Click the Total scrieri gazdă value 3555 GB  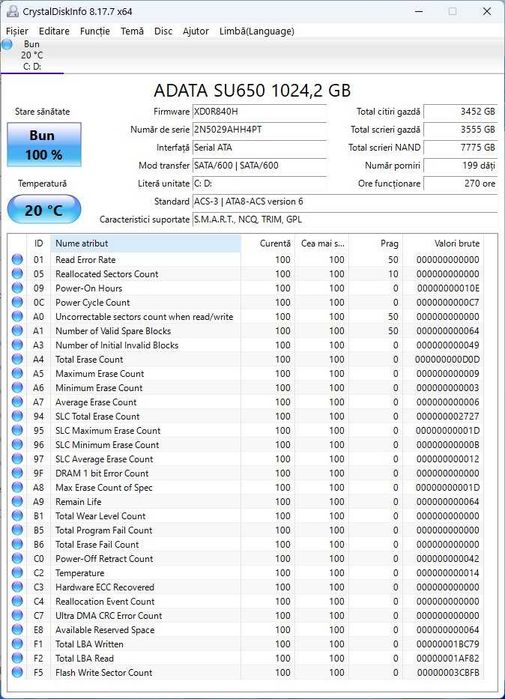[x=460, y=130]
